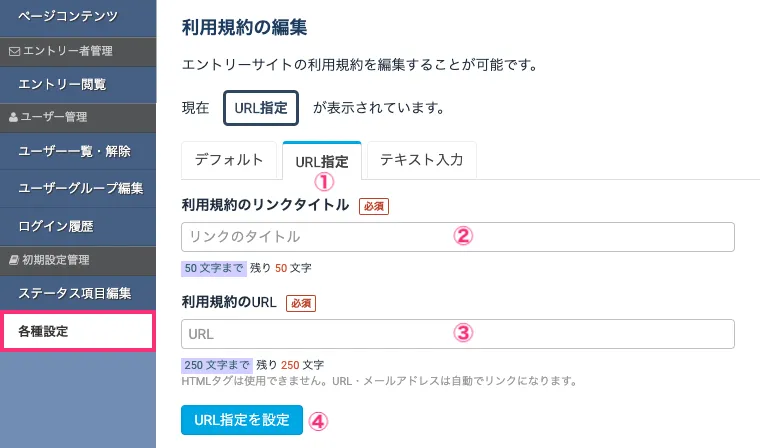The image size is (760, 448).
Task: Click the boxed URL指定 current-status badge
Action: (x=261, y=106)
